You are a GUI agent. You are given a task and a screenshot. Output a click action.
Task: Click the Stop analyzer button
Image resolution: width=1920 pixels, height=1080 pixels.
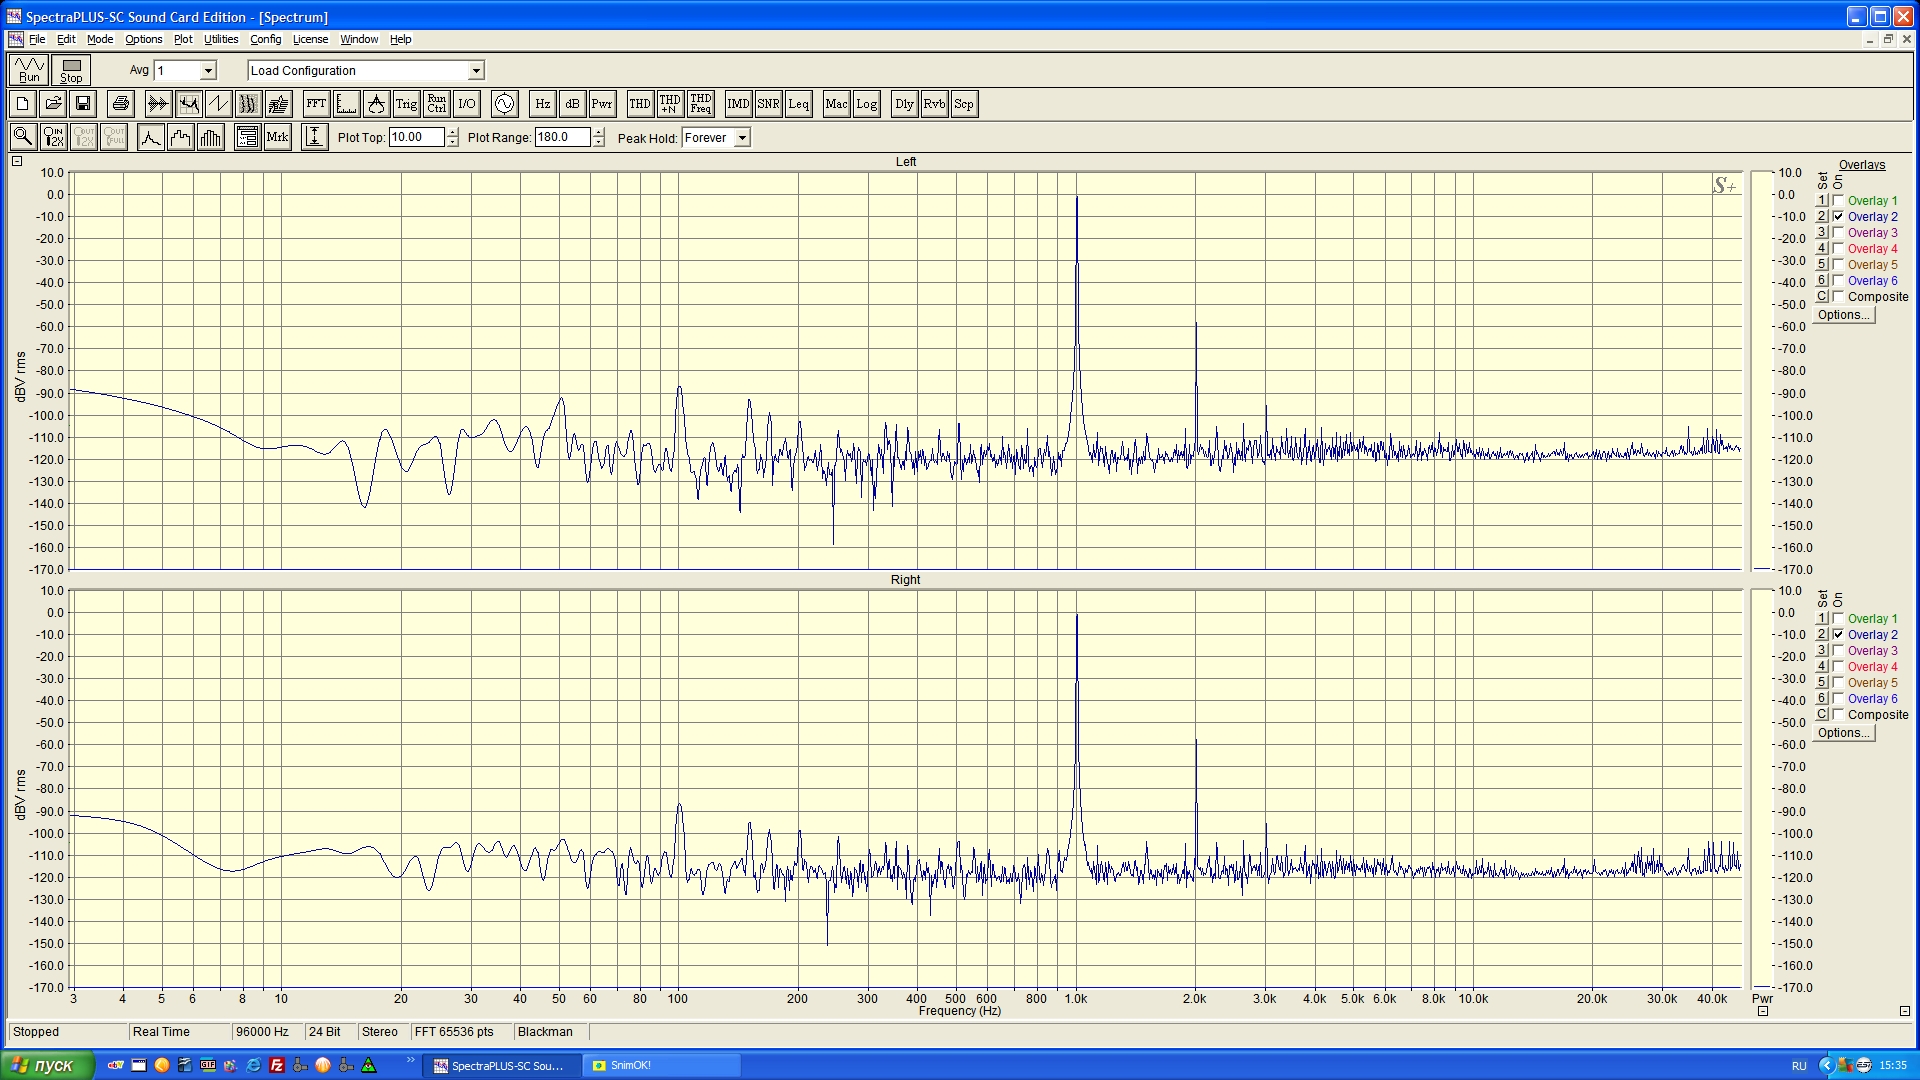tap(71, 70)
